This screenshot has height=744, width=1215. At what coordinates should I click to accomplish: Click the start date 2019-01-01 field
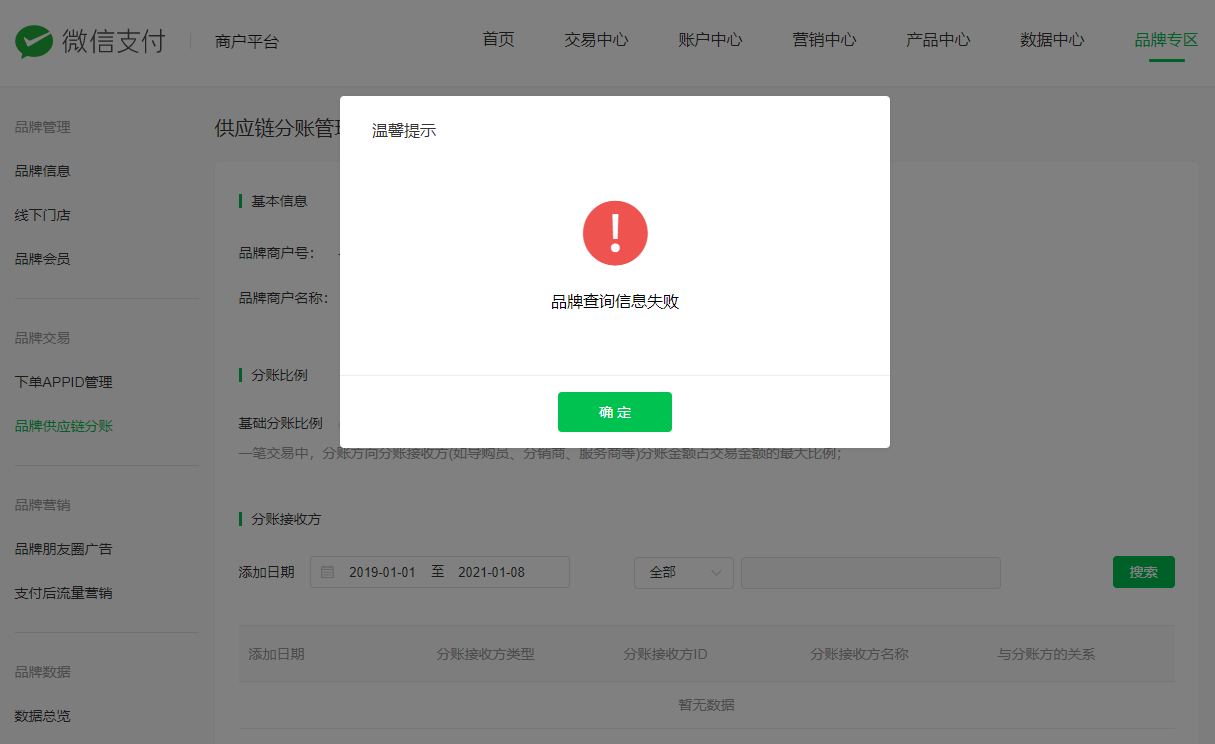(382, 572)
